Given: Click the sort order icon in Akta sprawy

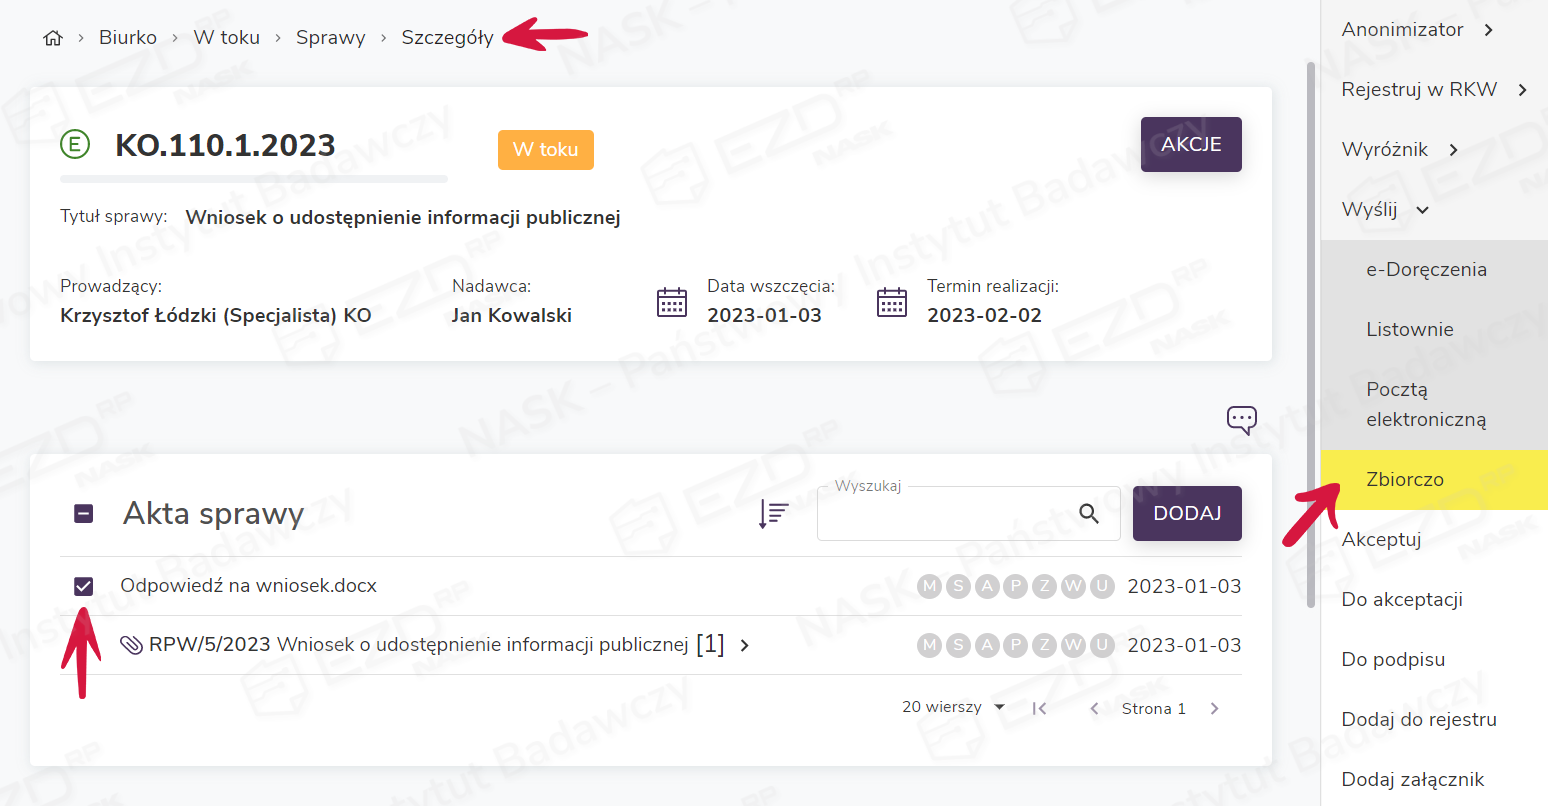Looking at the screenshot, I should click(x=773, y=513).
